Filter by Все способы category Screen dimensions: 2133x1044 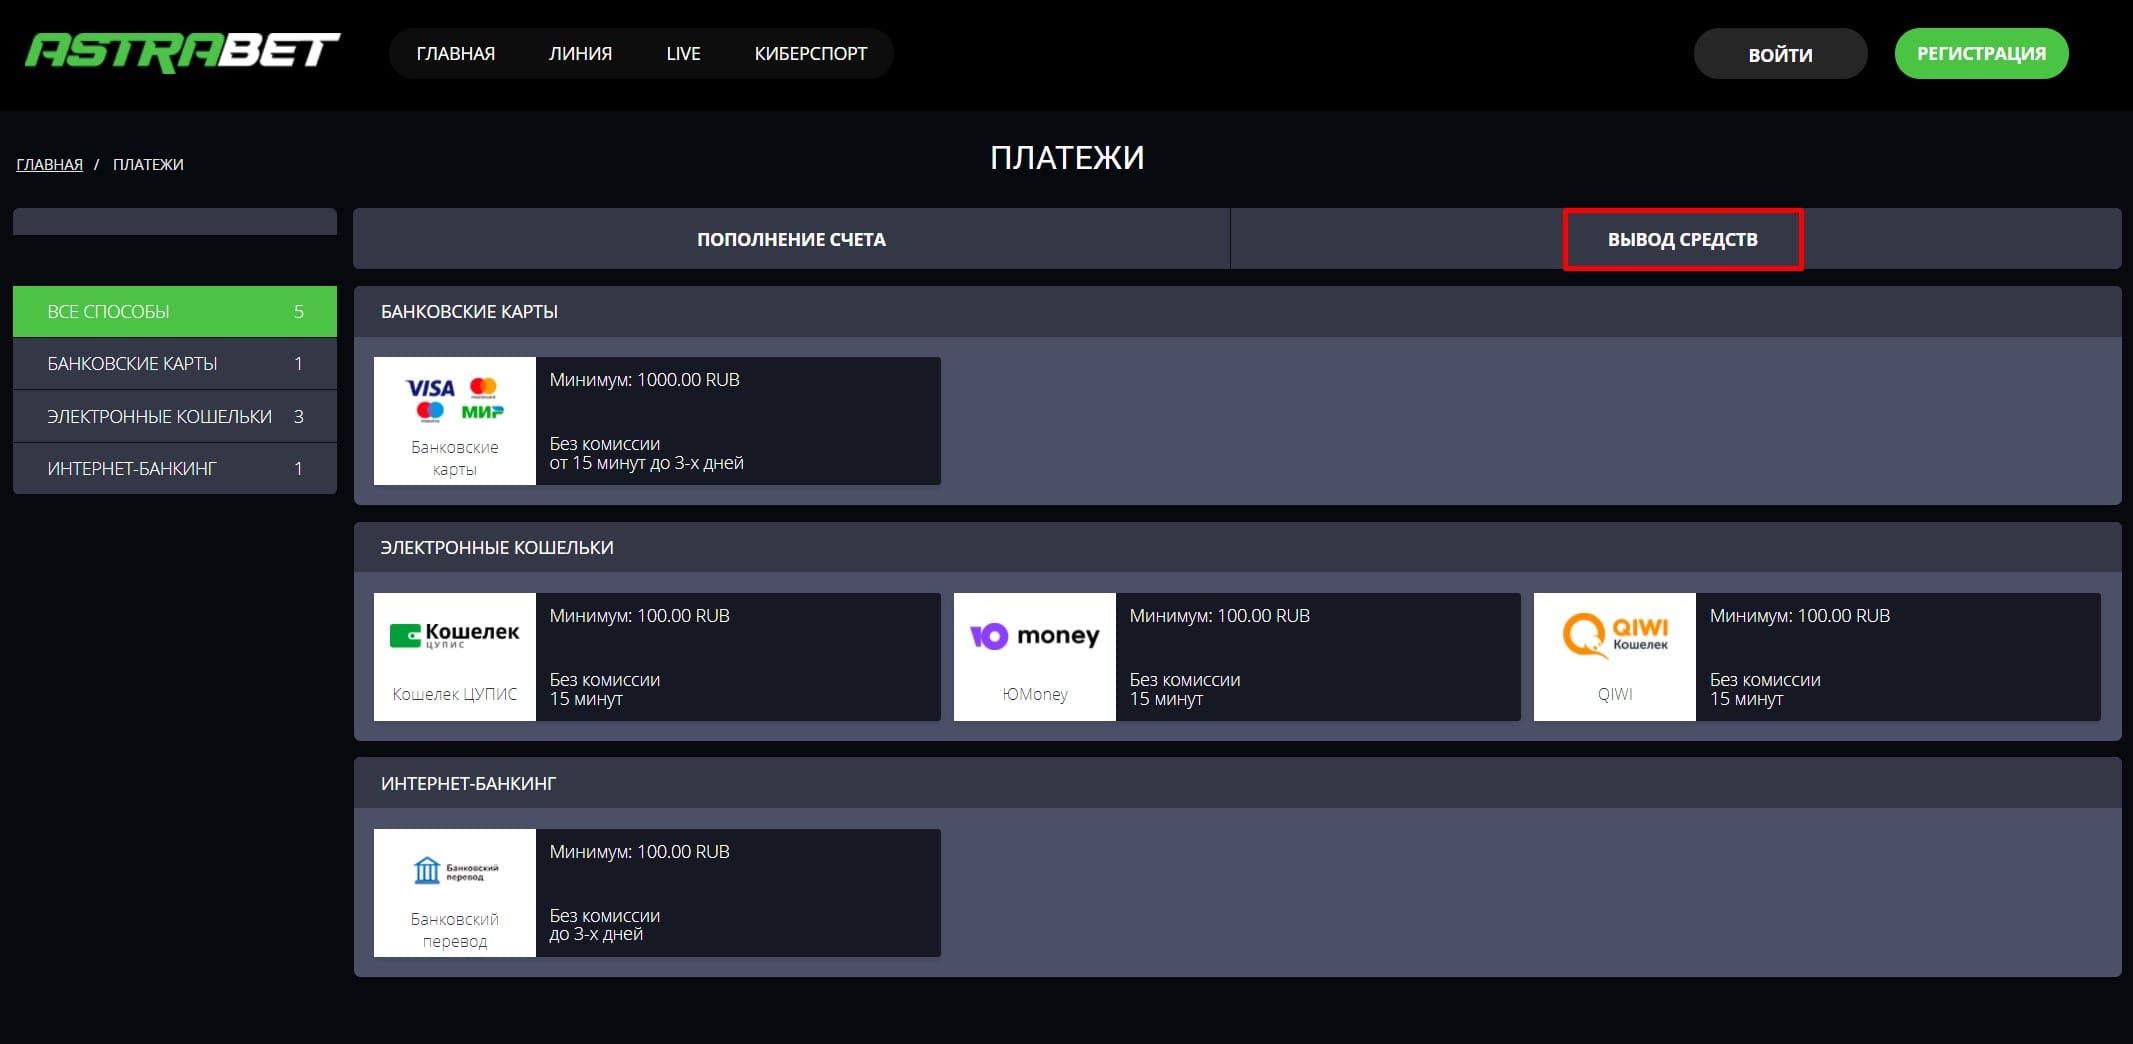[175, 312]
